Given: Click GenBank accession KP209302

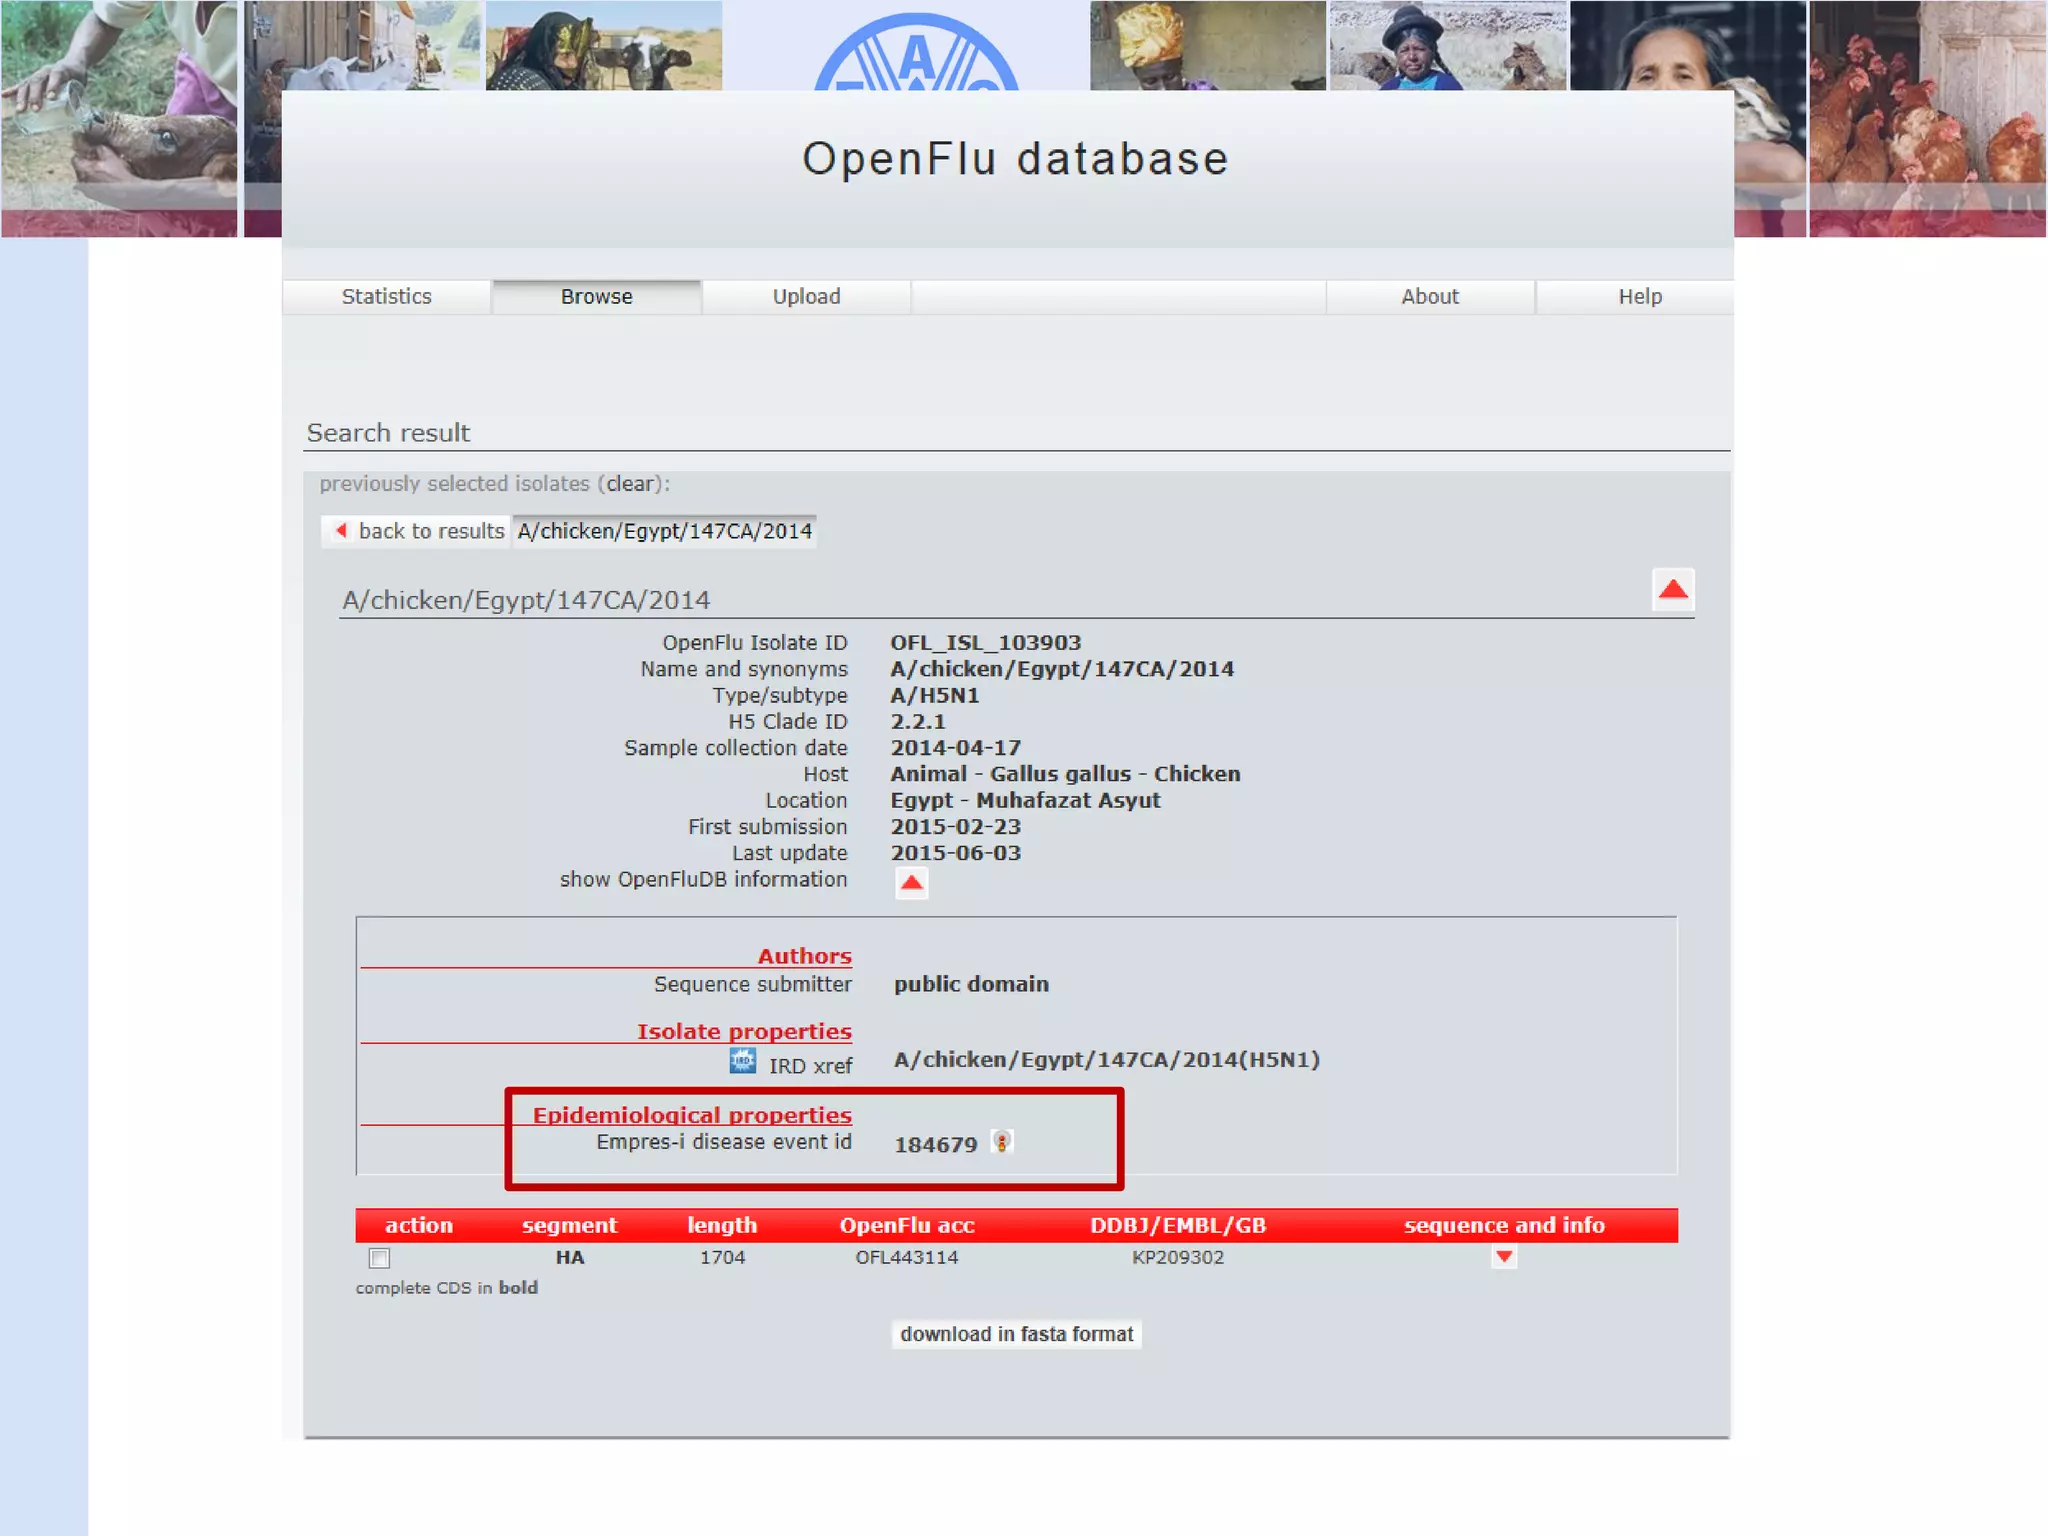Looking at the screenshot, I should tap(1177, 1257).
